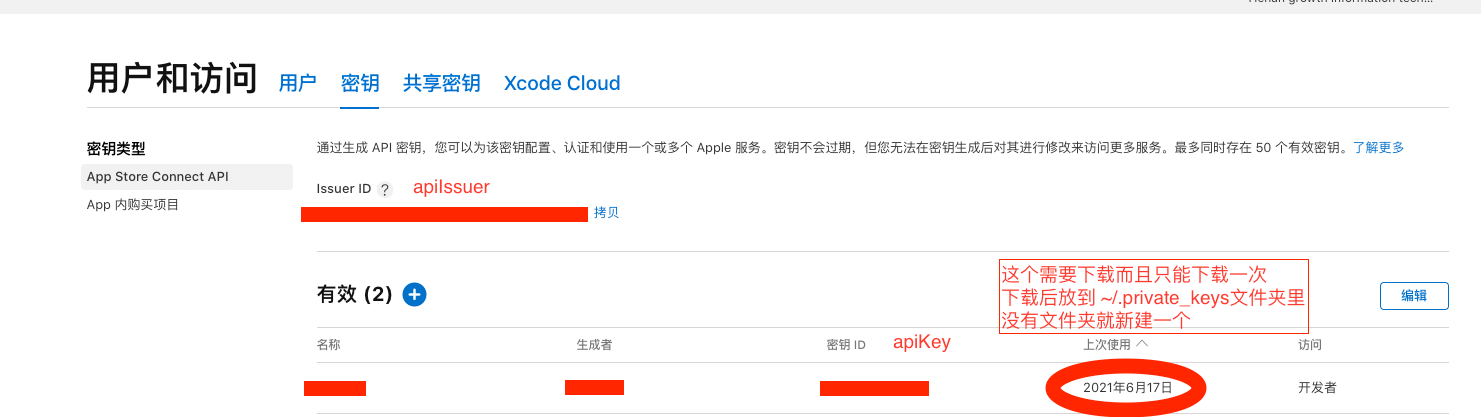Click the 密钥 ID column header

(x=846, y=345)
